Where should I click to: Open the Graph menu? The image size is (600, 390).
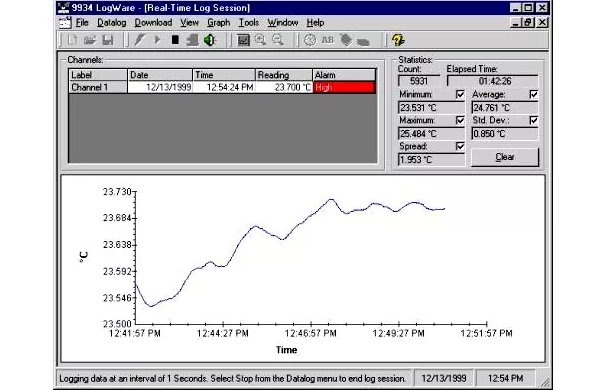coord(218,23)
